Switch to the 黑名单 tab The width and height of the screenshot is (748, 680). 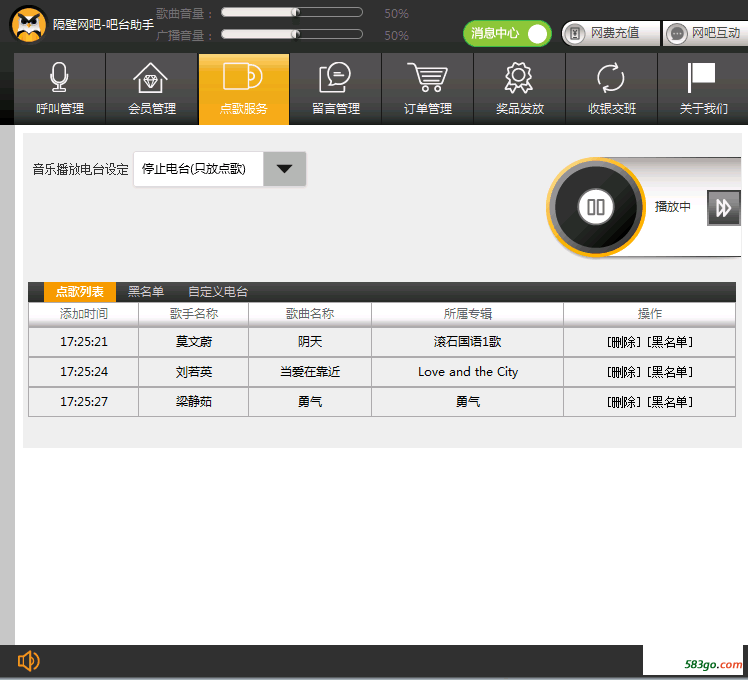(145, 292)
